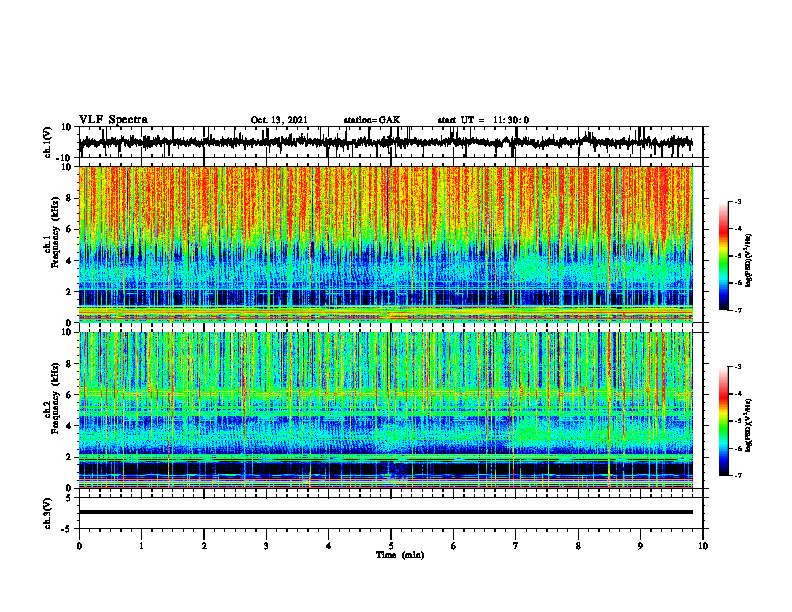Click the ch.1 color bar log(PSD) unit label
792x612 pixels.
point(749,261)
